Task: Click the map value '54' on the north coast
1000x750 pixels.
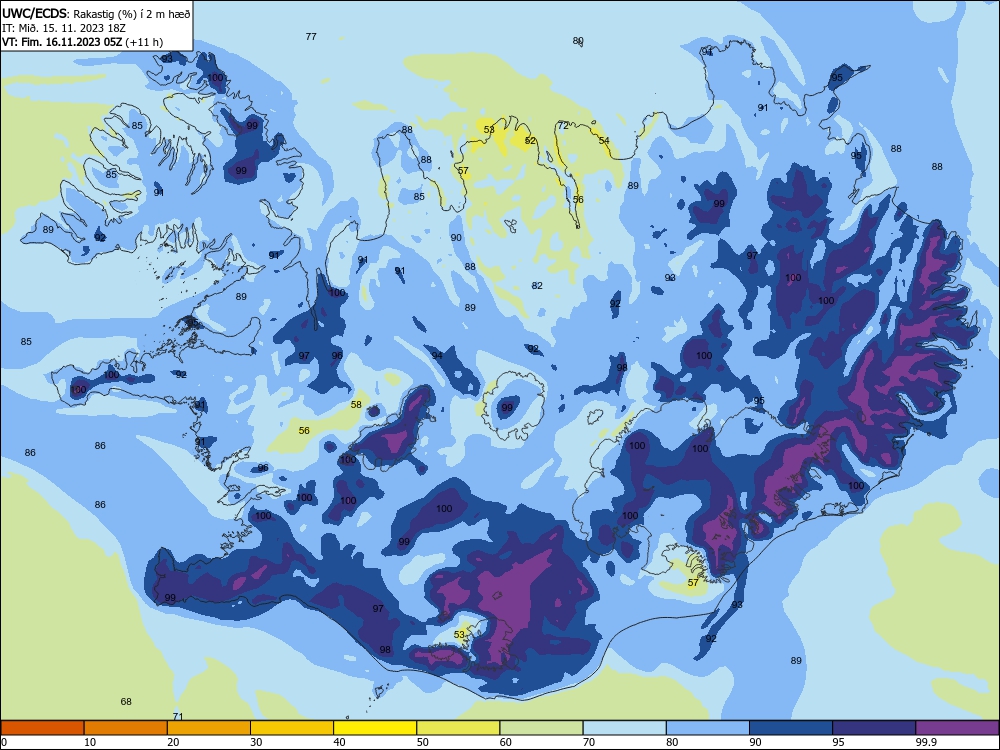Action: [x=604, y=140]
